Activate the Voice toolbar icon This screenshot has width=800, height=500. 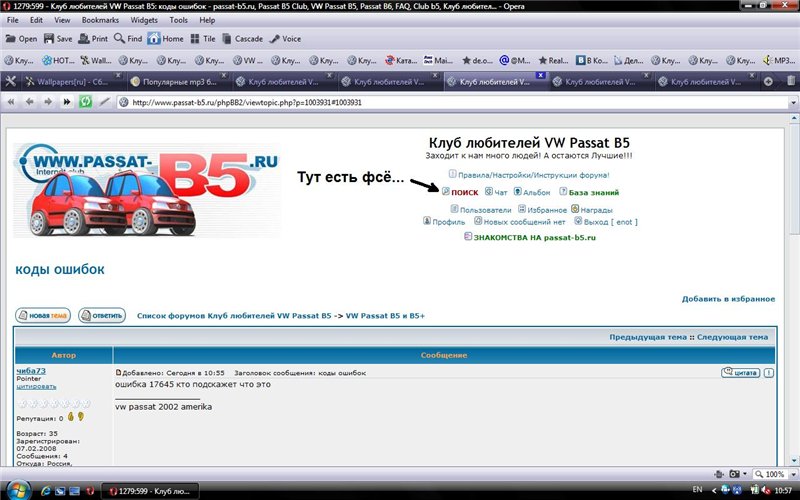[x=285, y=39]
